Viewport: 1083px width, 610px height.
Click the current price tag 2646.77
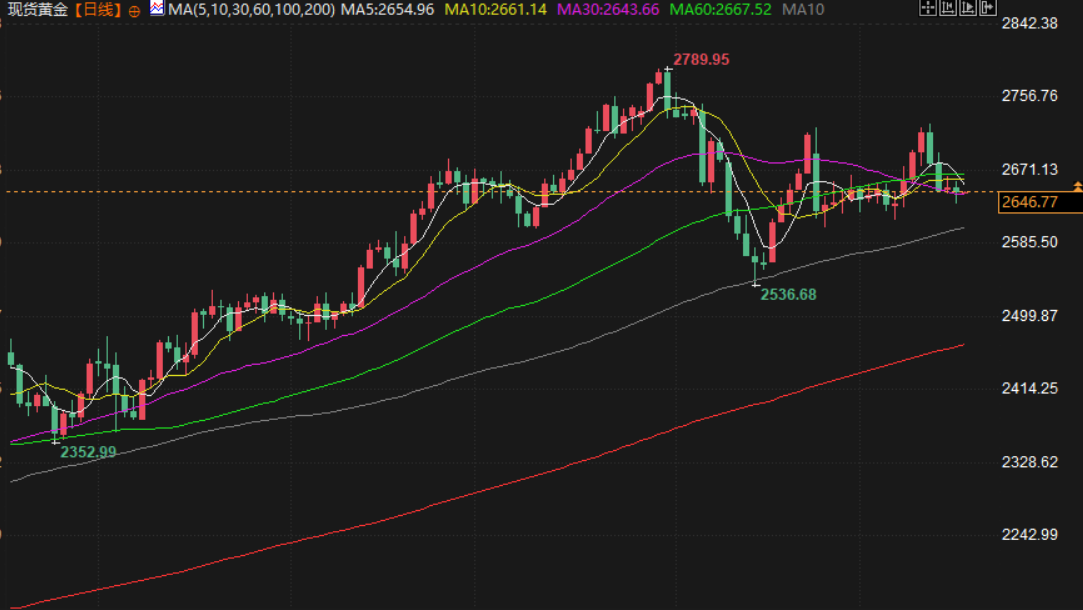pos(1040,202)
